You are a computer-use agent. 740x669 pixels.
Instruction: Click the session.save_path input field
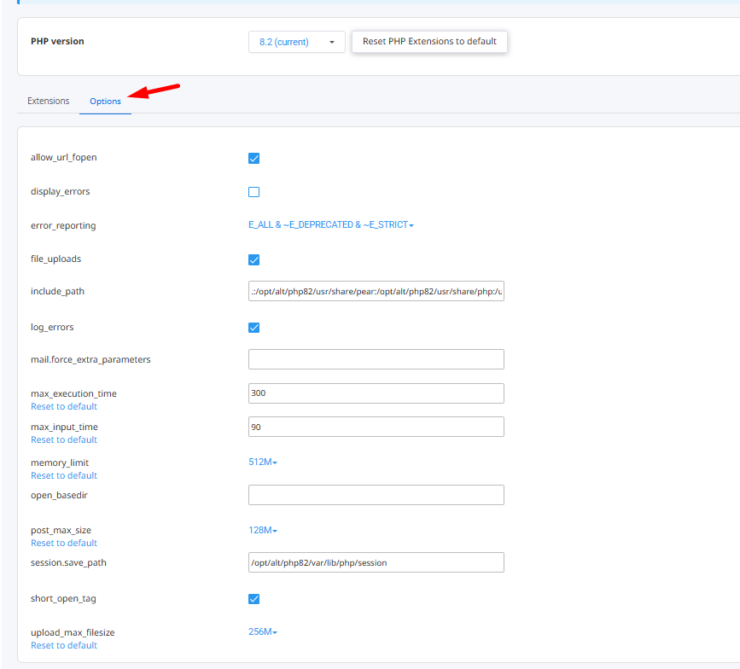[x=376, y=562]
